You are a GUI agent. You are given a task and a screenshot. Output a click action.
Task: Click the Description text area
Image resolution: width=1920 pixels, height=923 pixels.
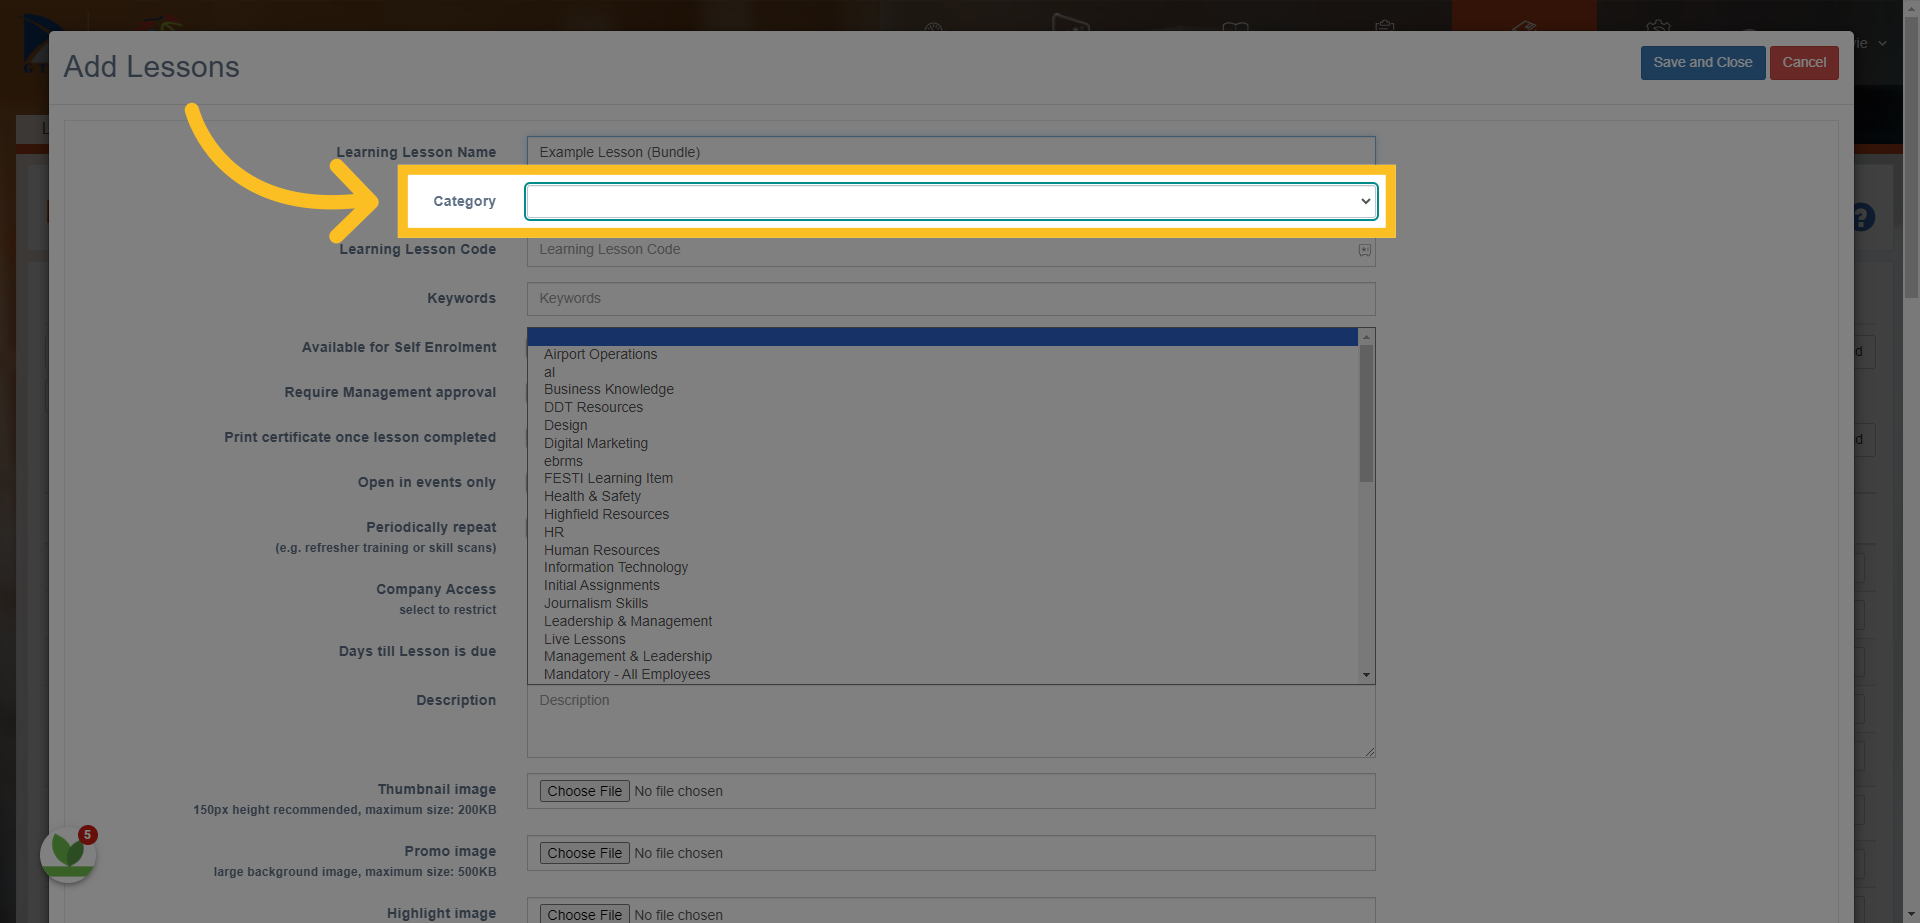coord(951,721)
